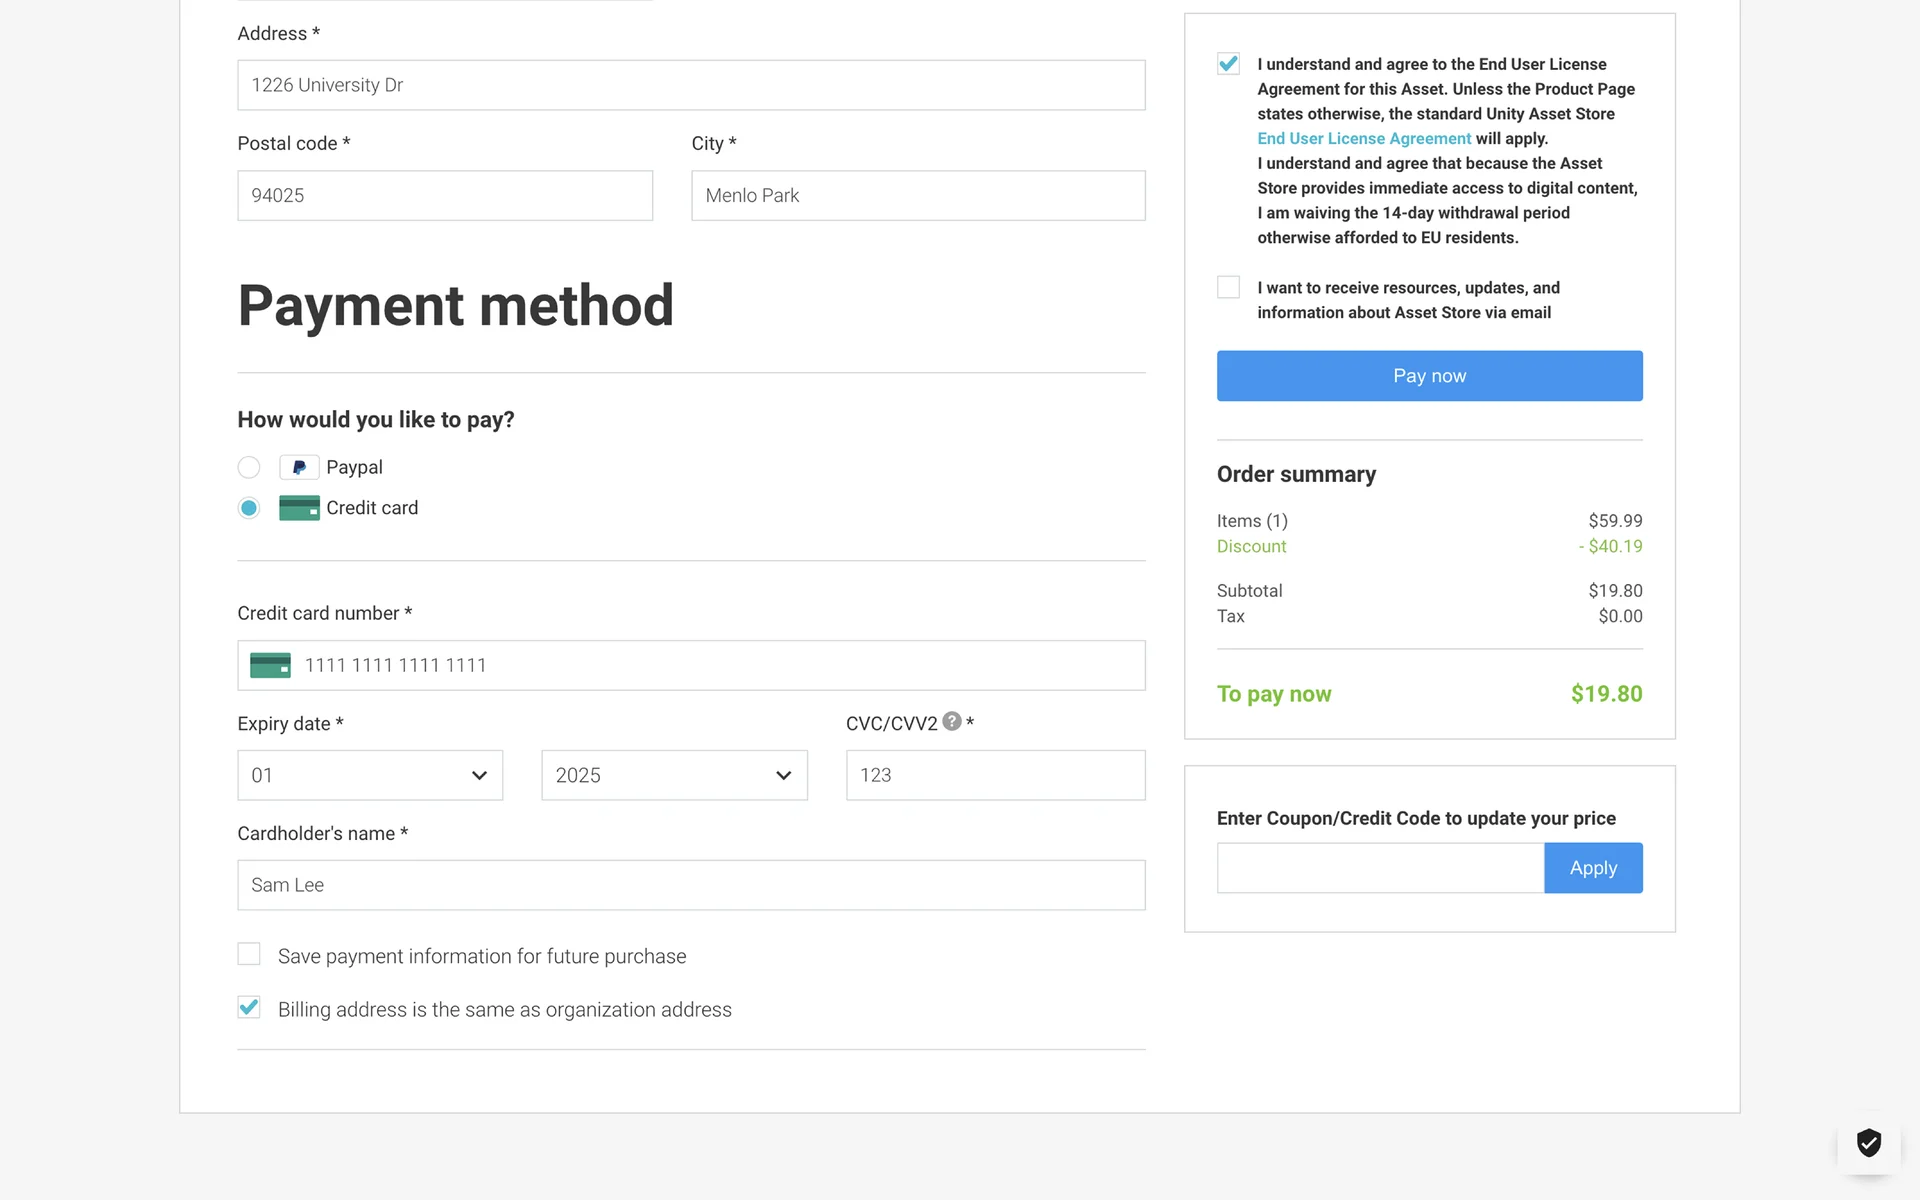Viewport: 1920px width, 1200px height.
Task: Focus the credit card number field
Action: tap(720, 665)
